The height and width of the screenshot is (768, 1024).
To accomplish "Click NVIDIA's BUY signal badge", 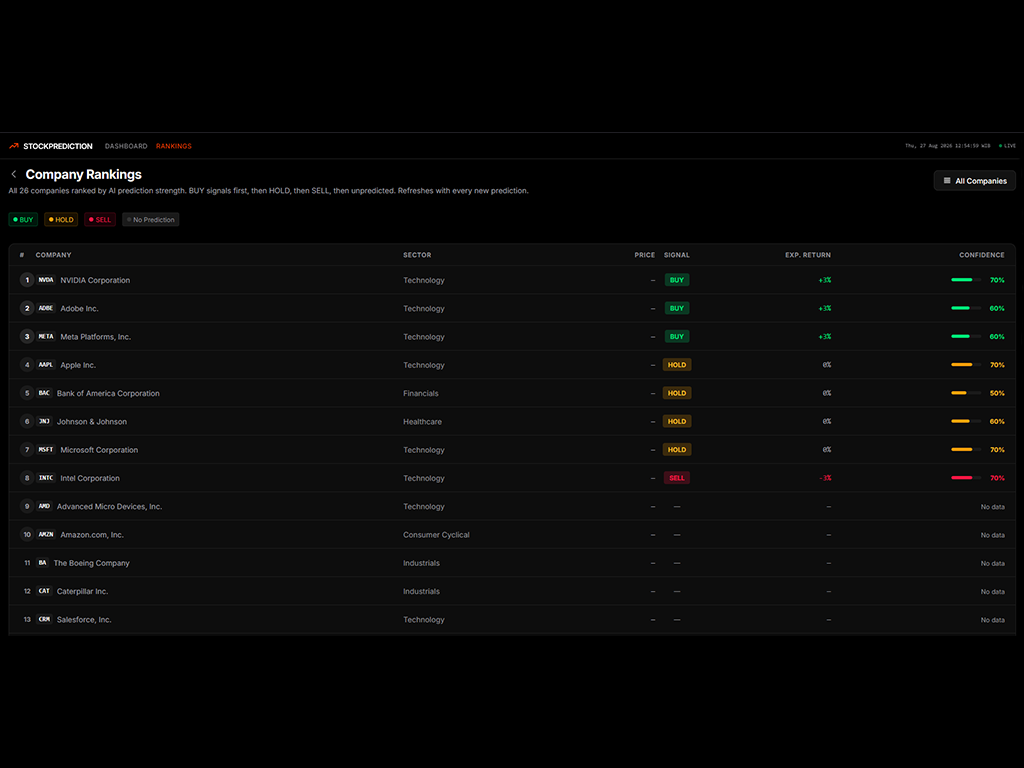I will (x=677, y=280).
